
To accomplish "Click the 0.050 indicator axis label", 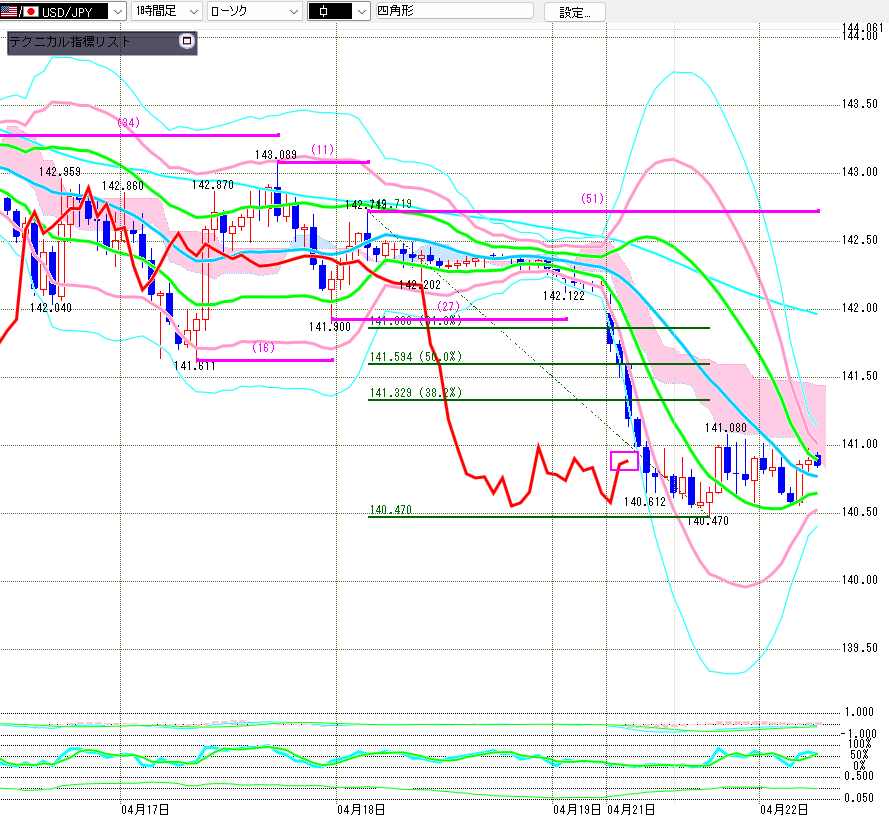I will [x=859, y=798].
